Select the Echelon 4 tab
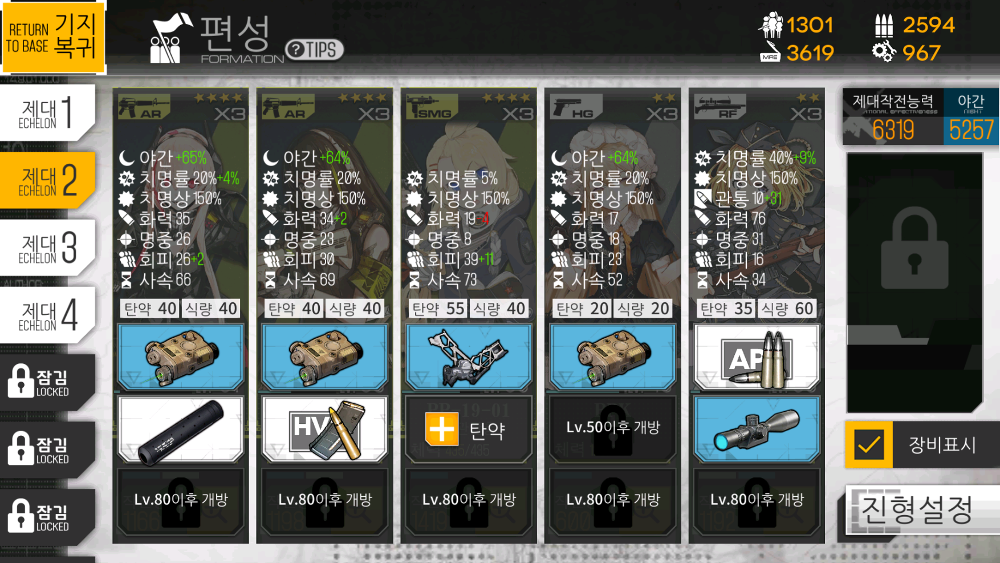Image resolution: width=1000 pixels, height=563 pixels. pyautogui.click(x=48, y=316)
